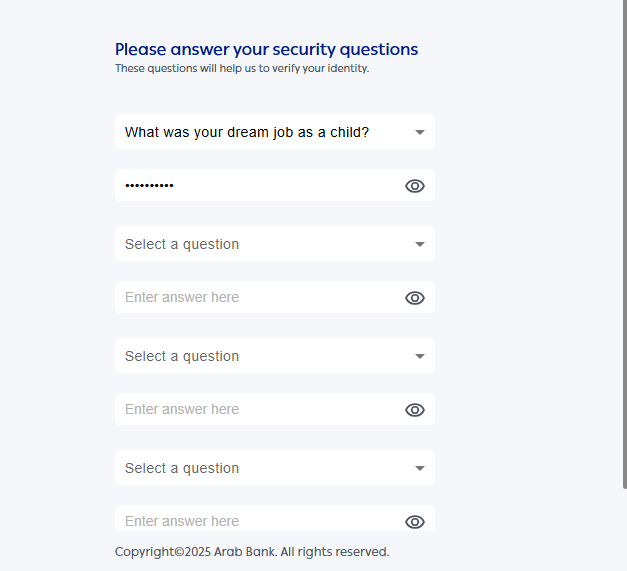
Task: Click the arrow of fourth question selector
Action: pos(420,468)
